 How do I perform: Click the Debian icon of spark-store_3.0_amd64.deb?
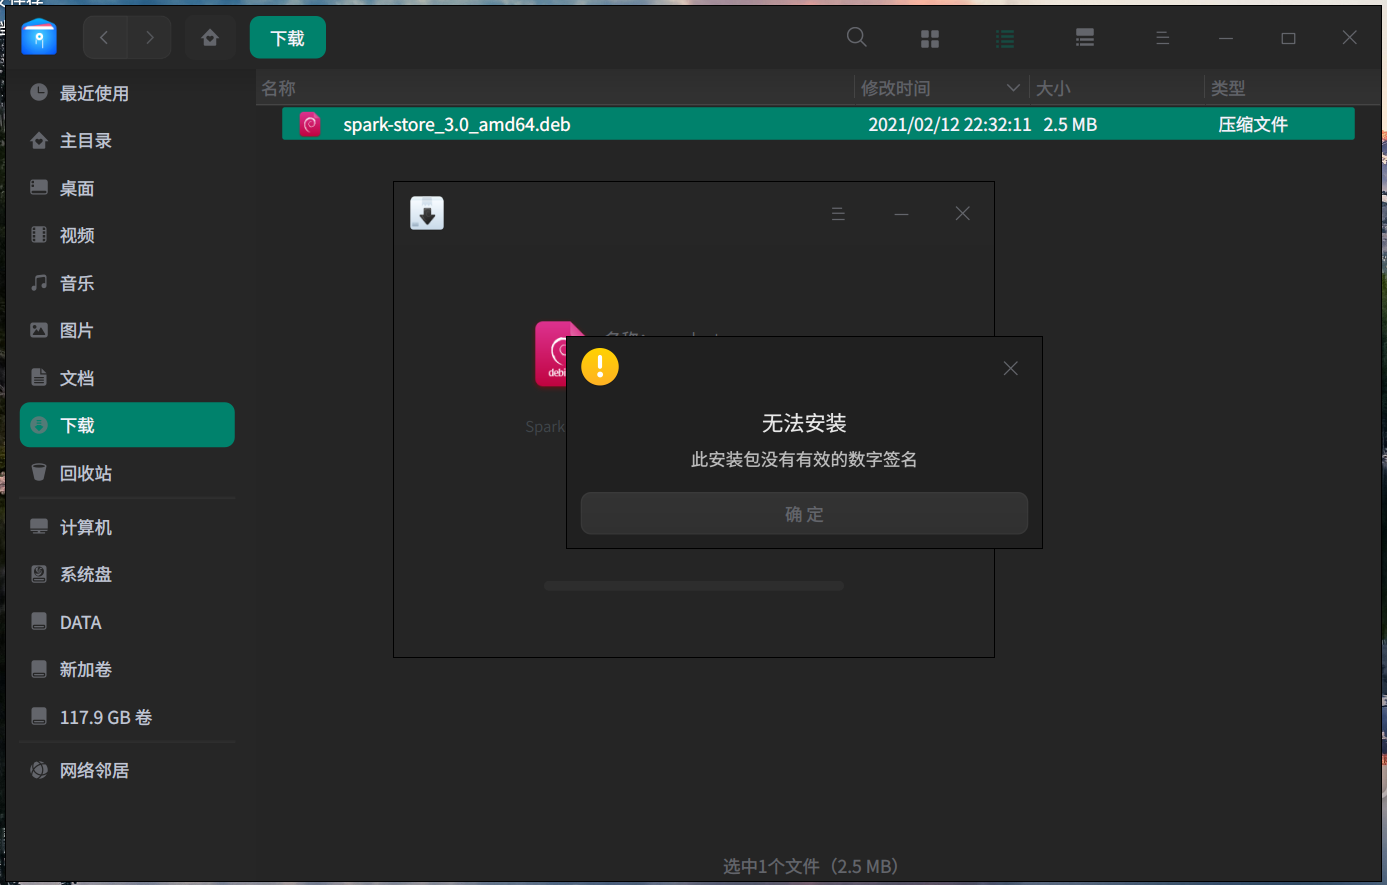click(310, 124)
